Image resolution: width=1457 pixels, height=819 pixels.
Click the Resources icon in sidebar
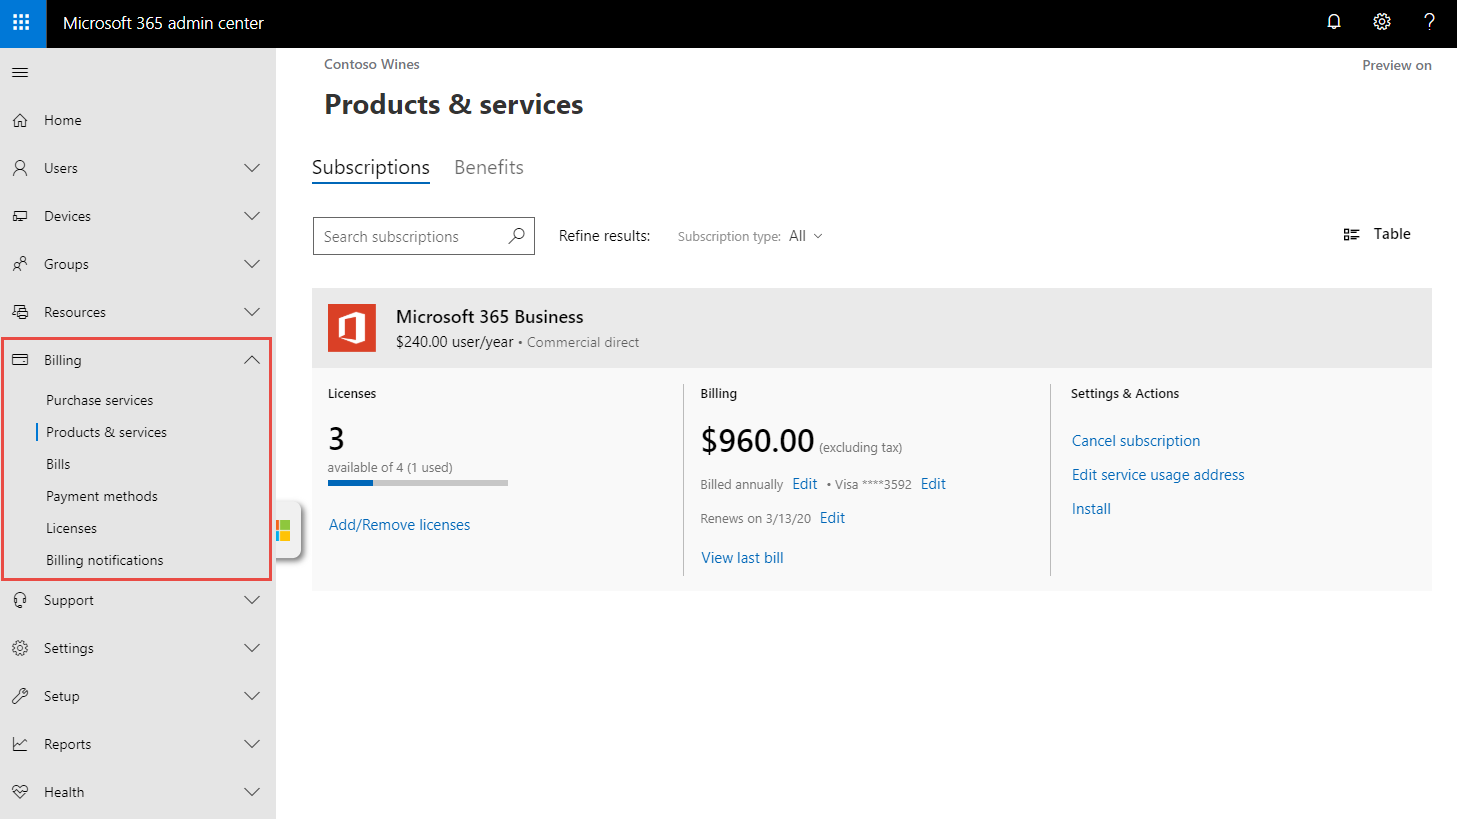tap(20, 312)
